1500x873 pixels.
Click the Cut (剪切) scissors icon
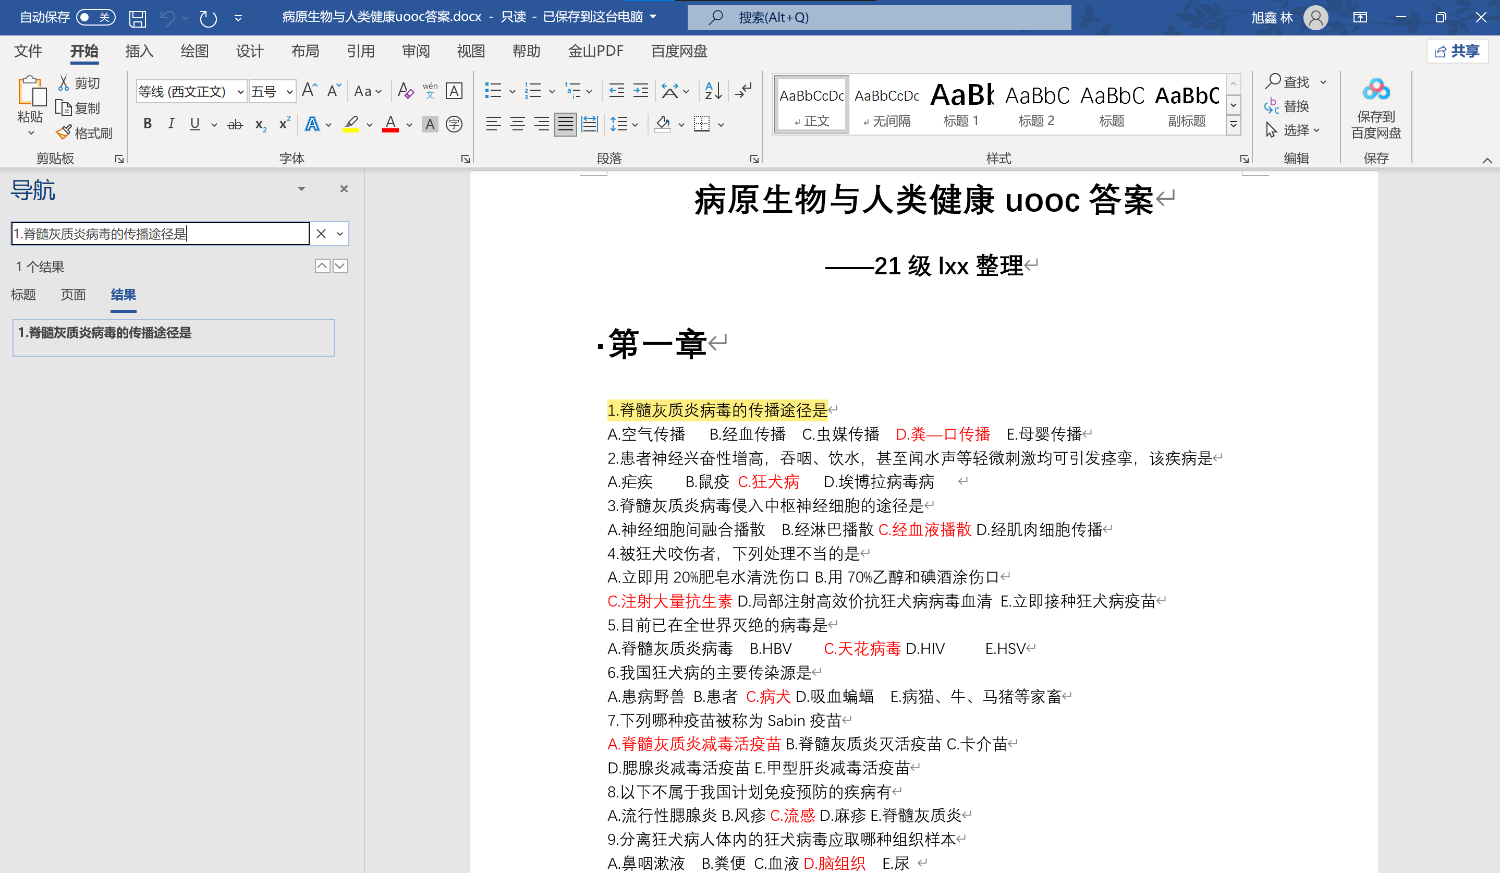point(64,83)
